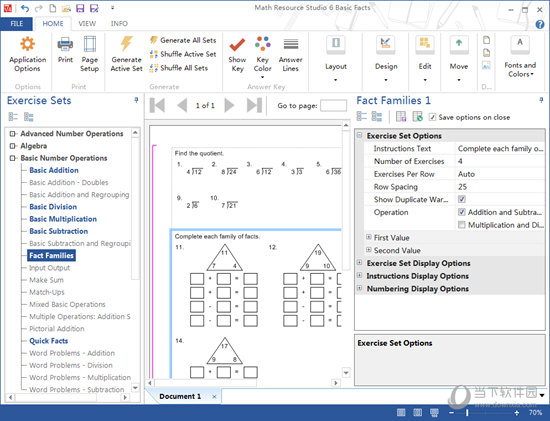Select Basic Addition exercise set
Image resolution: width=550 pixels, height=421 pixels.
(54, 170)
